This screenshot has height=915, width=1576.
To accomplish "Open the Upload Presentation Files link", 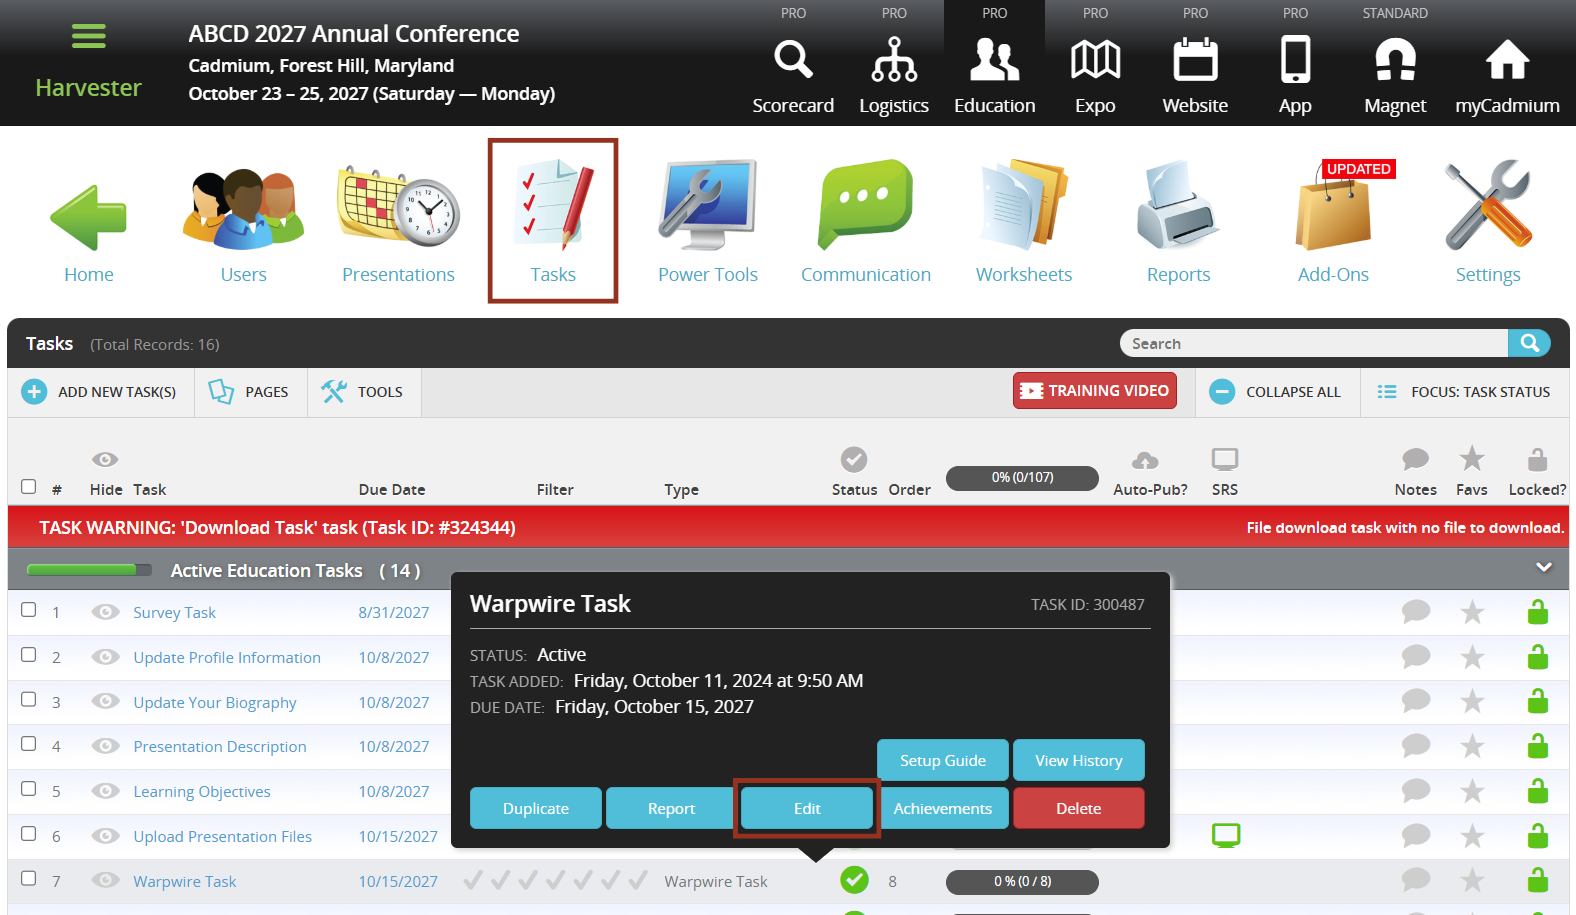I will pyautogui.click(x=222, y=837).
